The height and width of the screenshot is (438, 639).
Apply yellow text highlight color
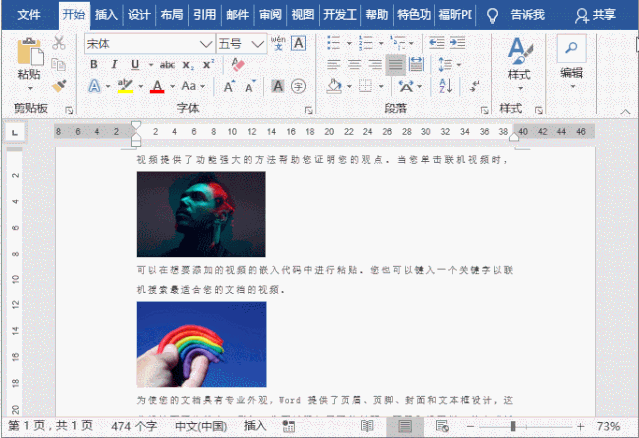[125, 86]
